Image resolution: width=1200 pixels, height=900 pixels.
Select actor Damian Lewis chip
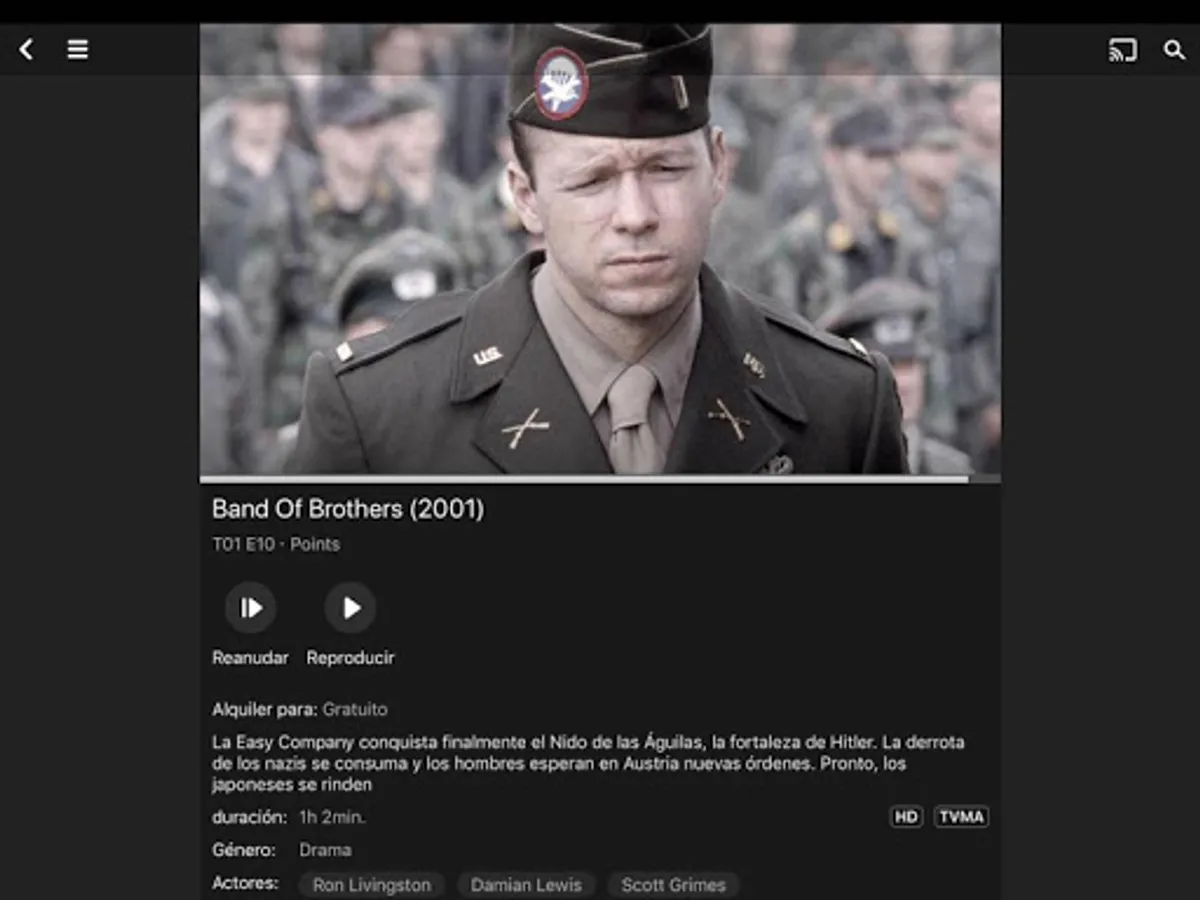coord(526,885)
